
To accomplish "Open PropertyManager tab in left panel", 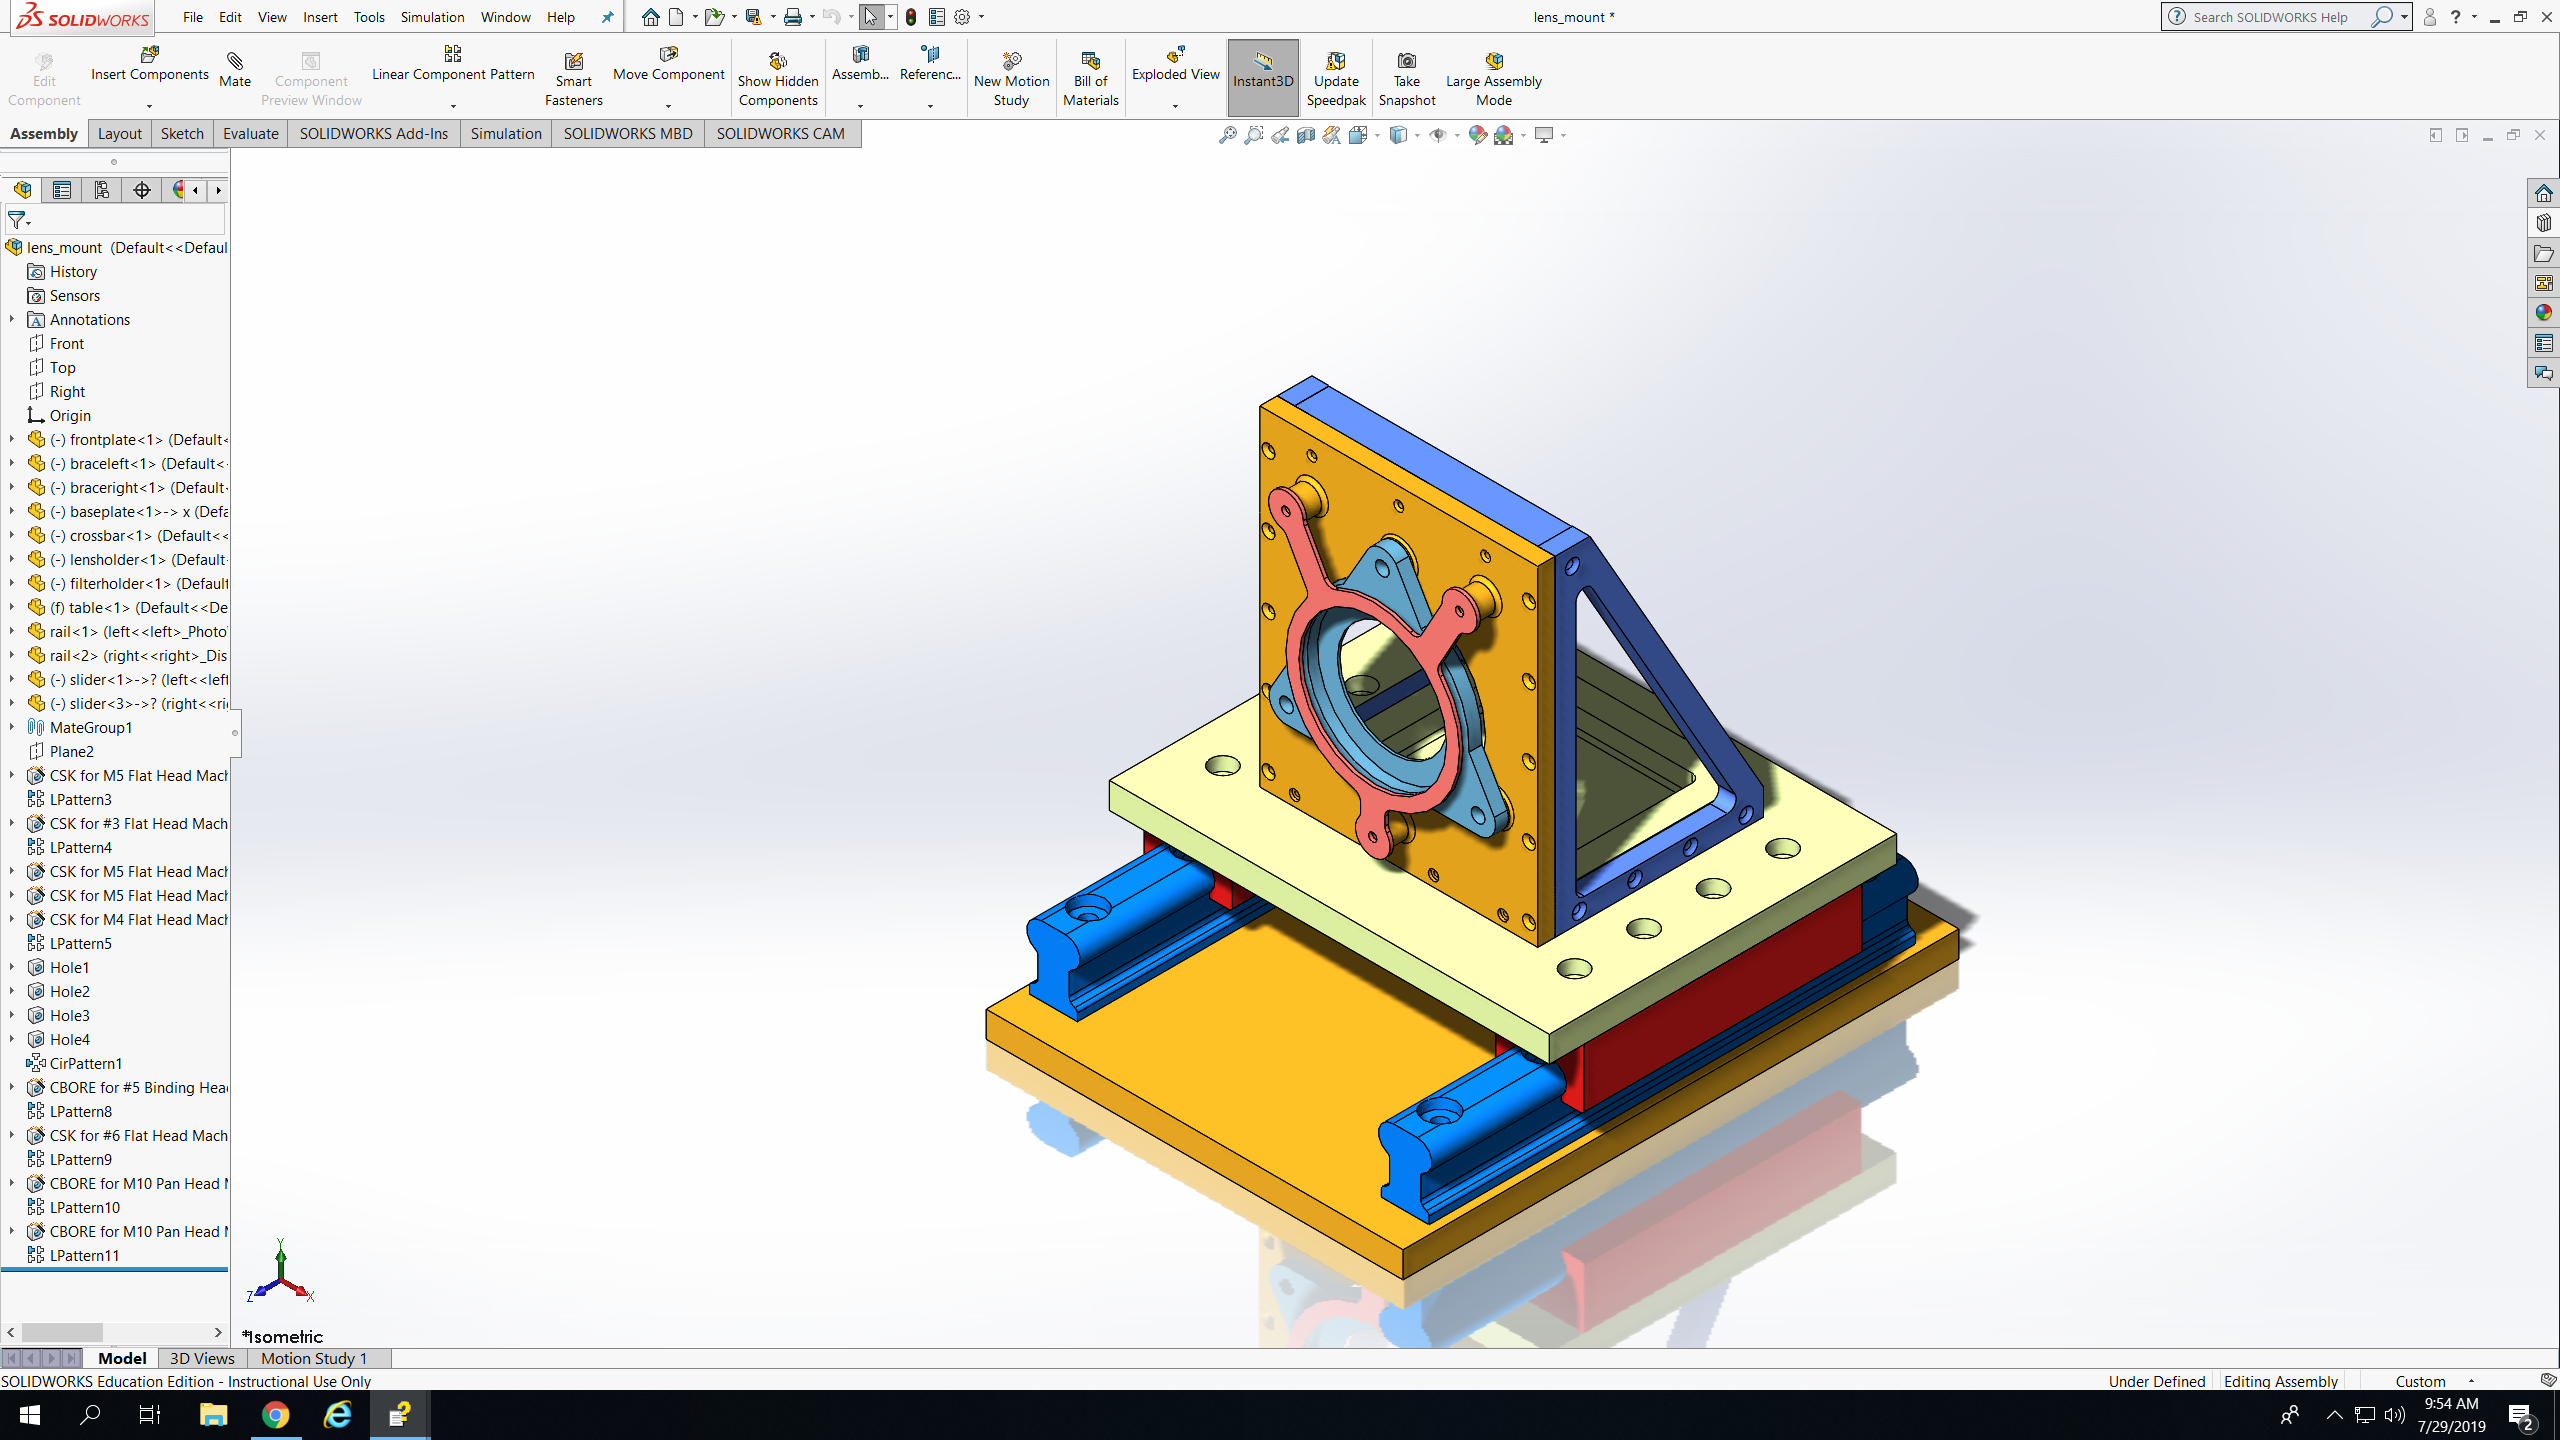I will tap(62, 190).
